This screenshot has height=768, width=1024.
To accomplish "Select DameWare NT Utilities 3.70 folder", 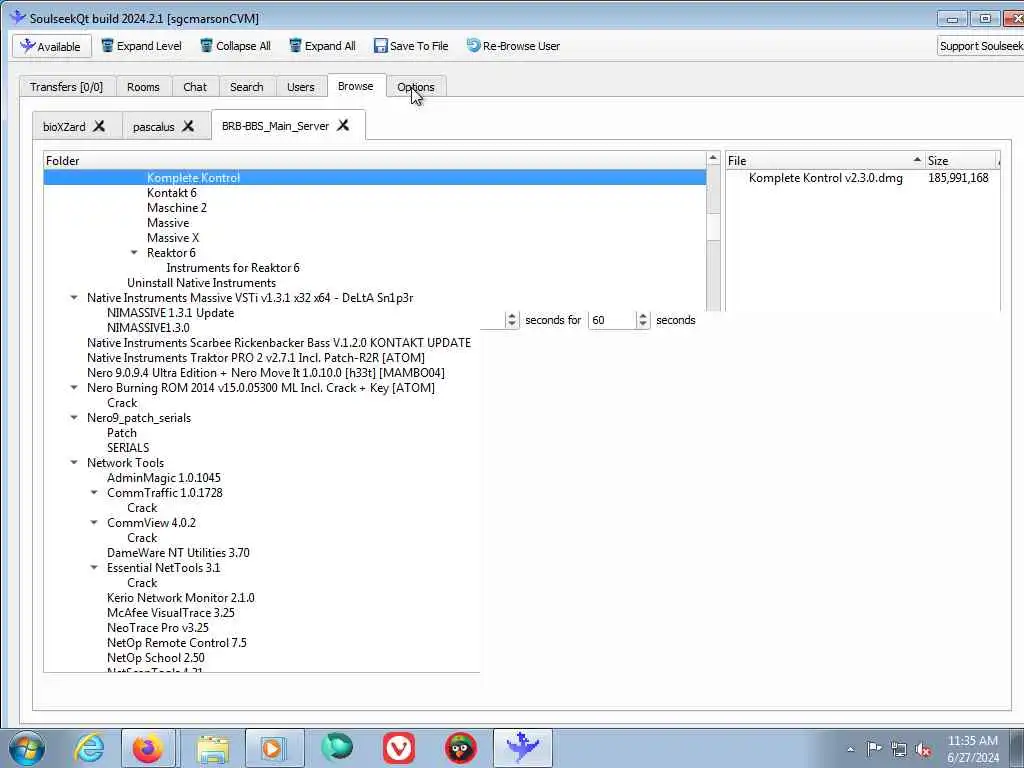I will (x=178, y=553).
